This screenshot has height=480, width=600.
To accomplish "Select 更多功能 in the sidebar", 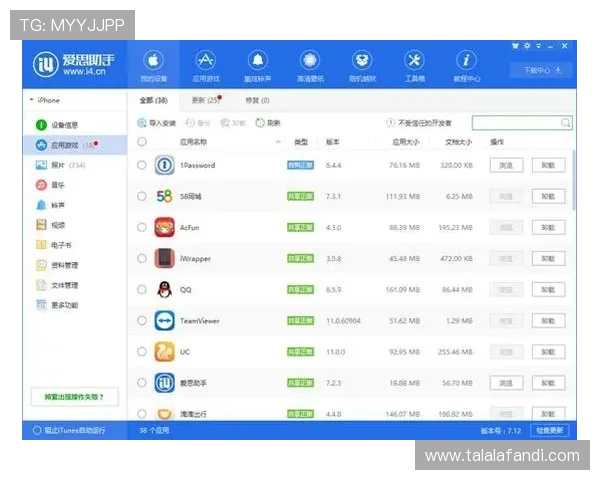I will (x=75, y=305).
